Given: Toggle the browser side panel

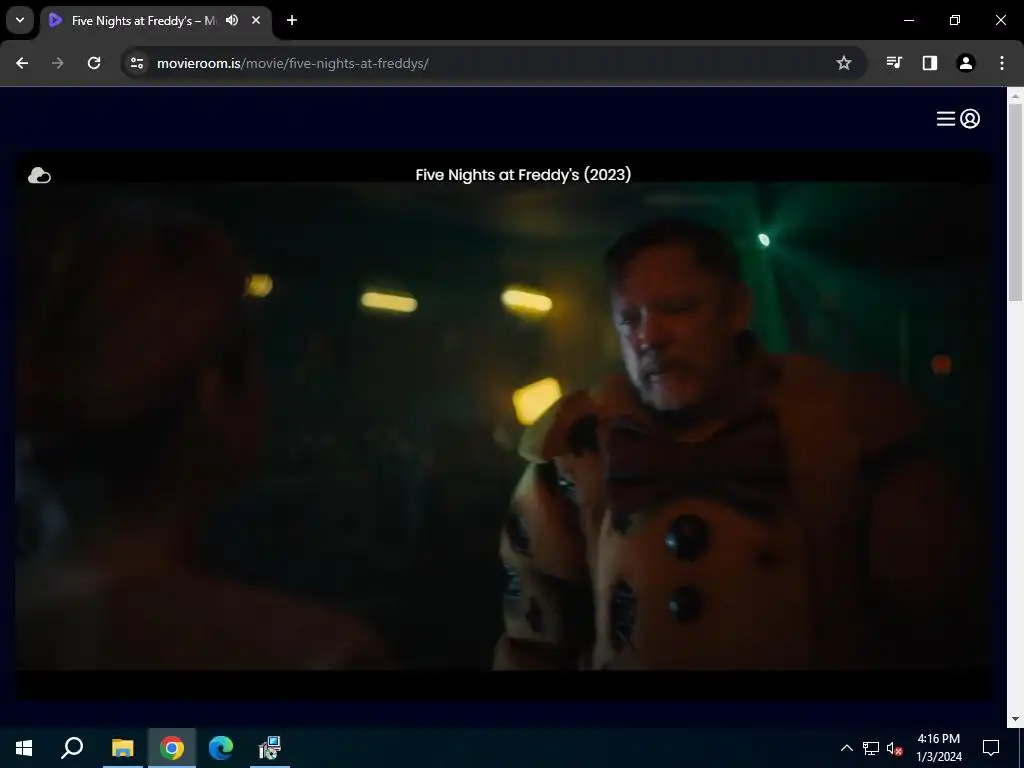Looking at the screenshot, I should (930, 63).
